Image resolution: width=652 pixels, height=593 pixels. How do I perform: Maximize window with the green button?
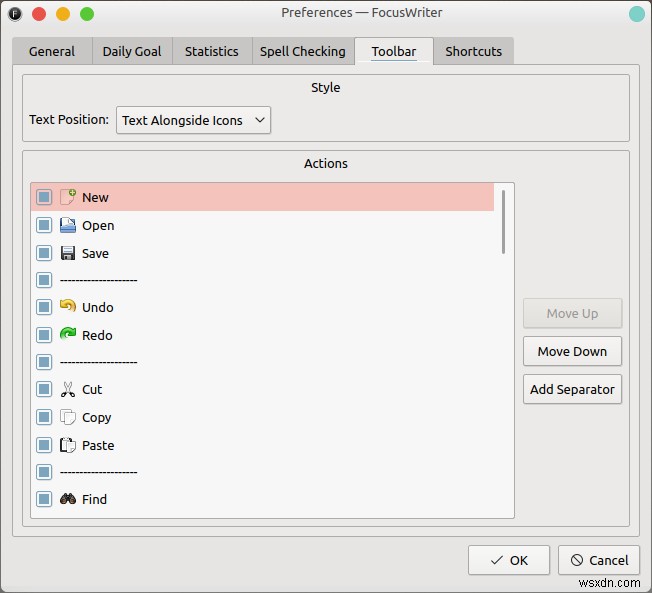[x=87, y=14]
